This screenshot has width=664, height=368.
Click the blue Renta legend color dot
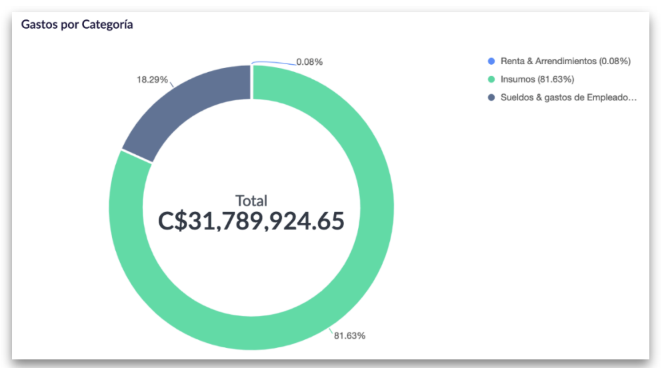pyautogui.click(x=491, y=61)
